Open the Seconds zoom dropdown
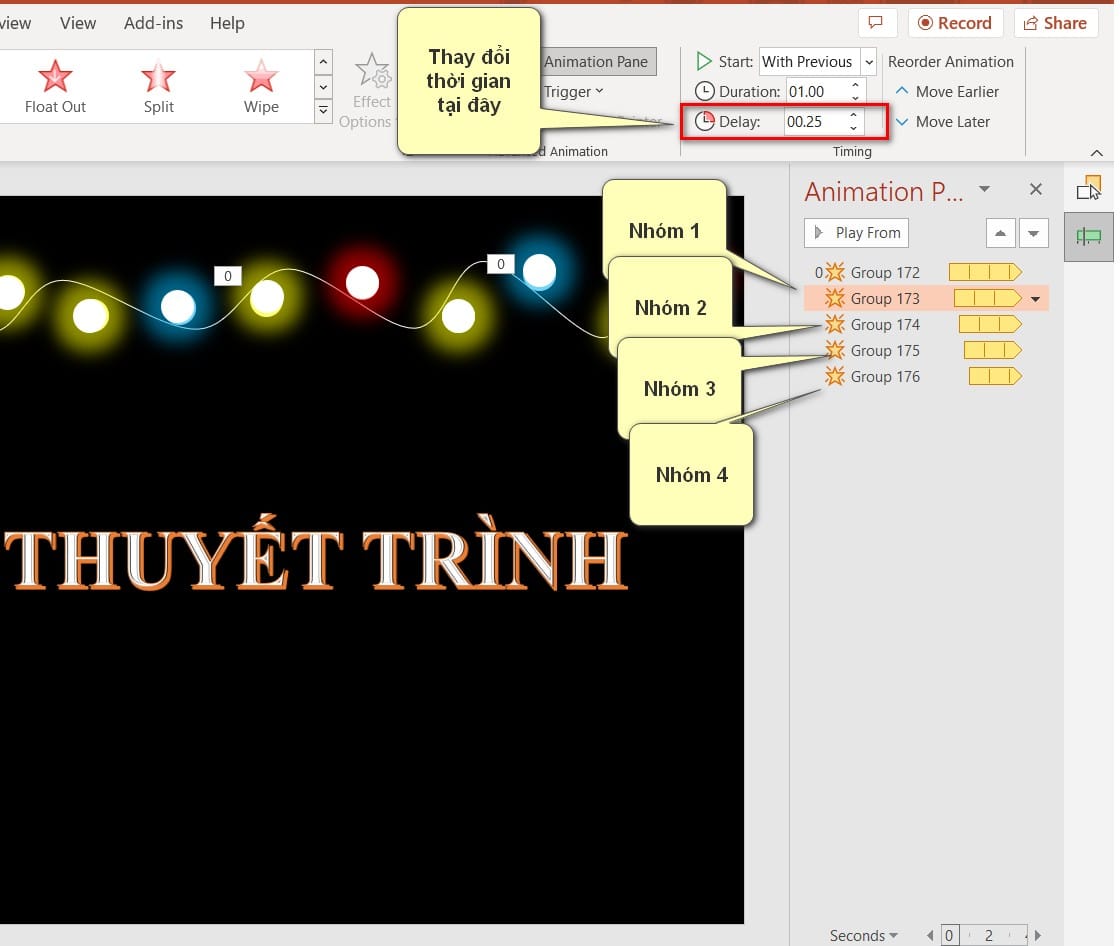Viewport: 1120px width, 946px height. click(x=863, y=935)
